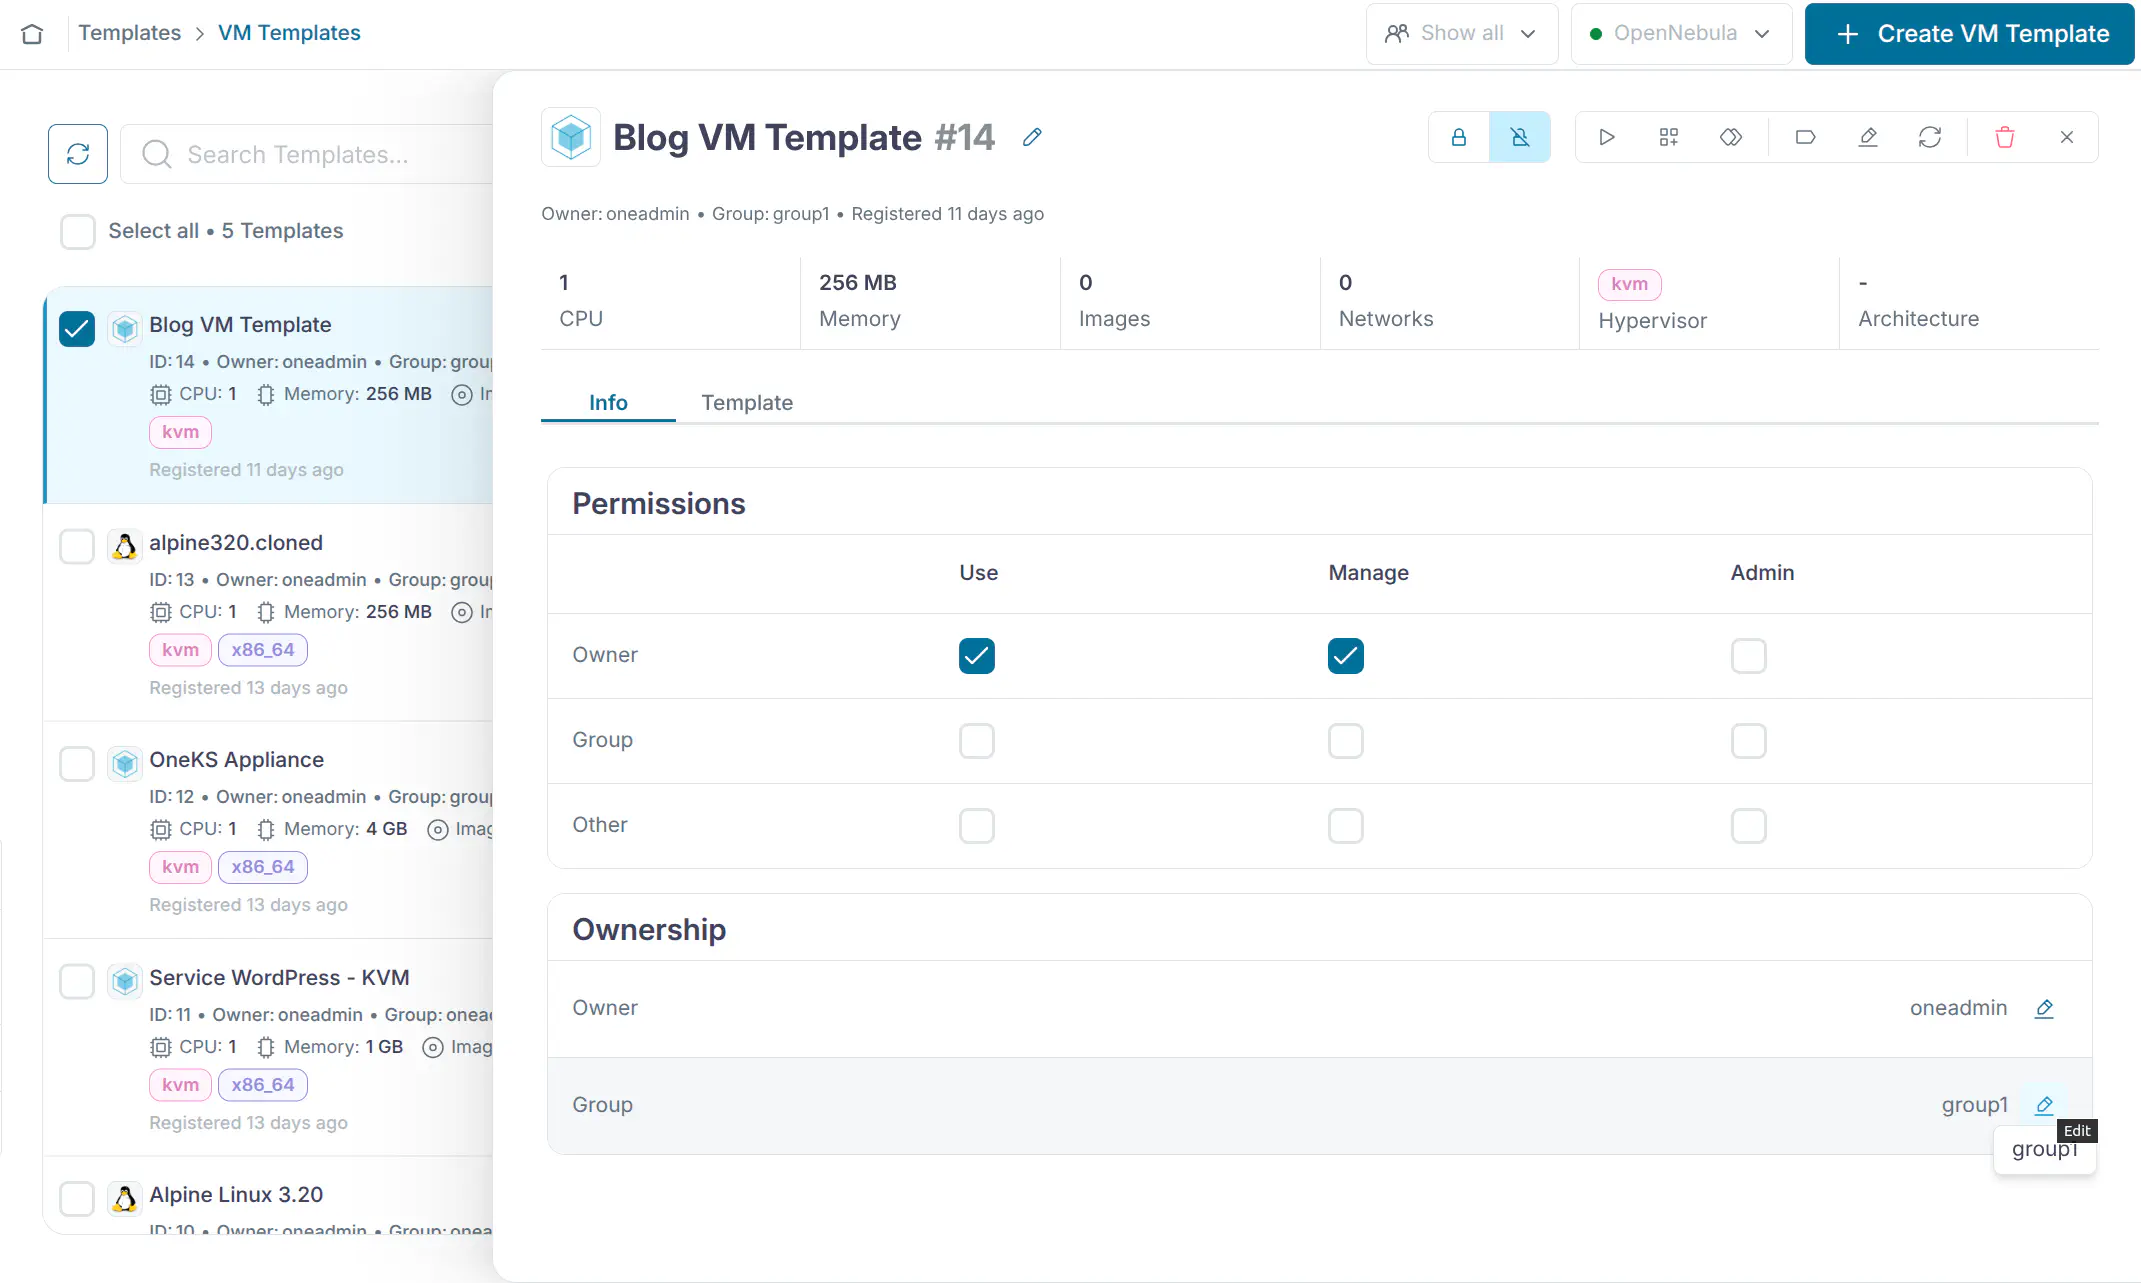Click the Unlock template icon
The height and width of the screenshot is (1283, 2141).
1520,137
